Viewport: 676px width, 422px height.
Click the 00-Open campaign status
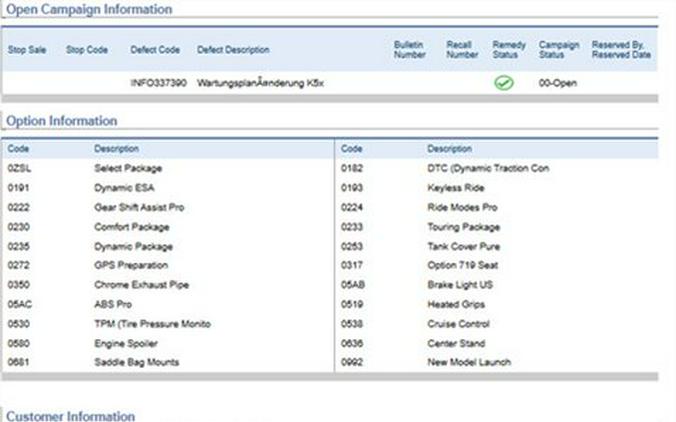[557, 83]
